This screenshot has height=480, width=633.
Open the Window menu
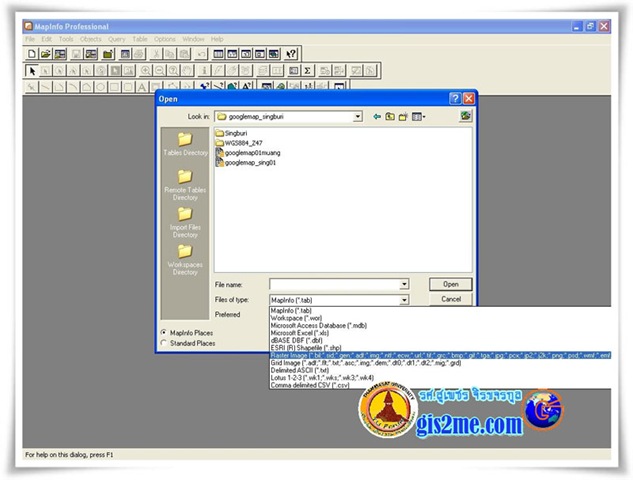(x=193, y=39)
